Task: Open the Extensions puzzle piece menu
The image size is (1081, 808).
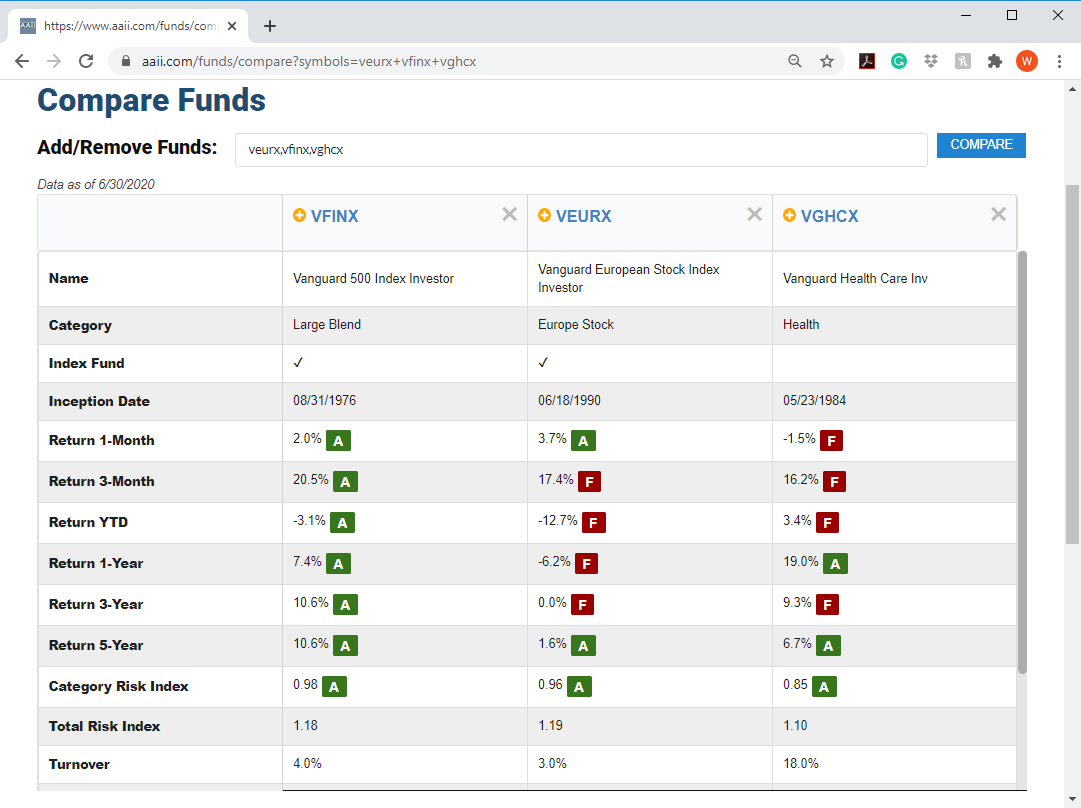Action: coord(994,61)
